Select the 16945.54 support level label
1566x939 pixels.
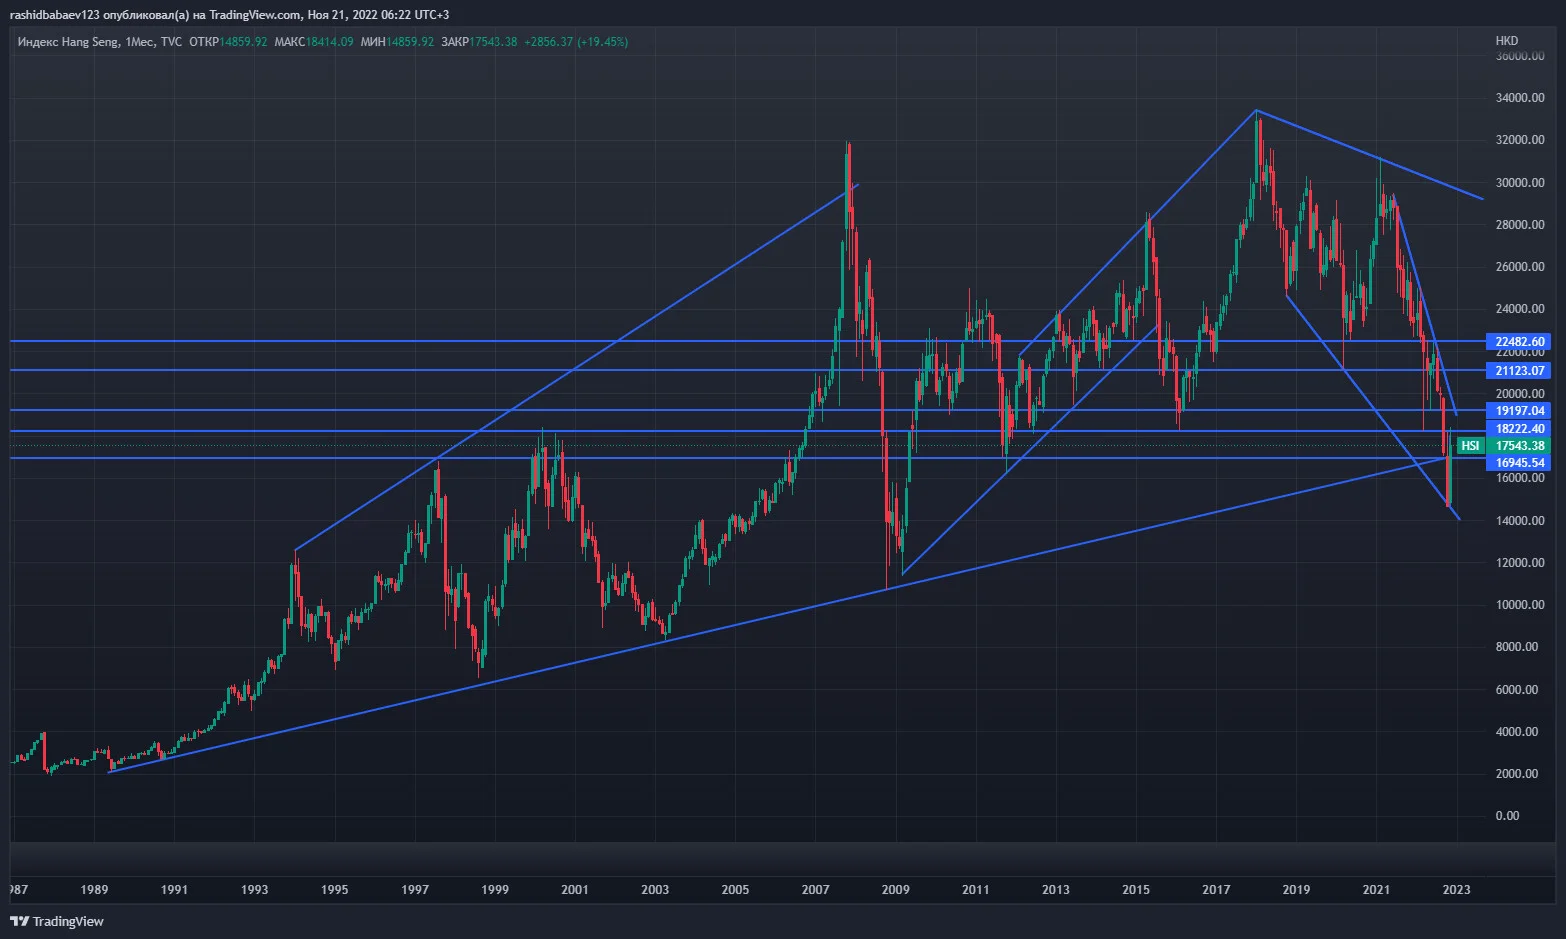click(1519, 463)
